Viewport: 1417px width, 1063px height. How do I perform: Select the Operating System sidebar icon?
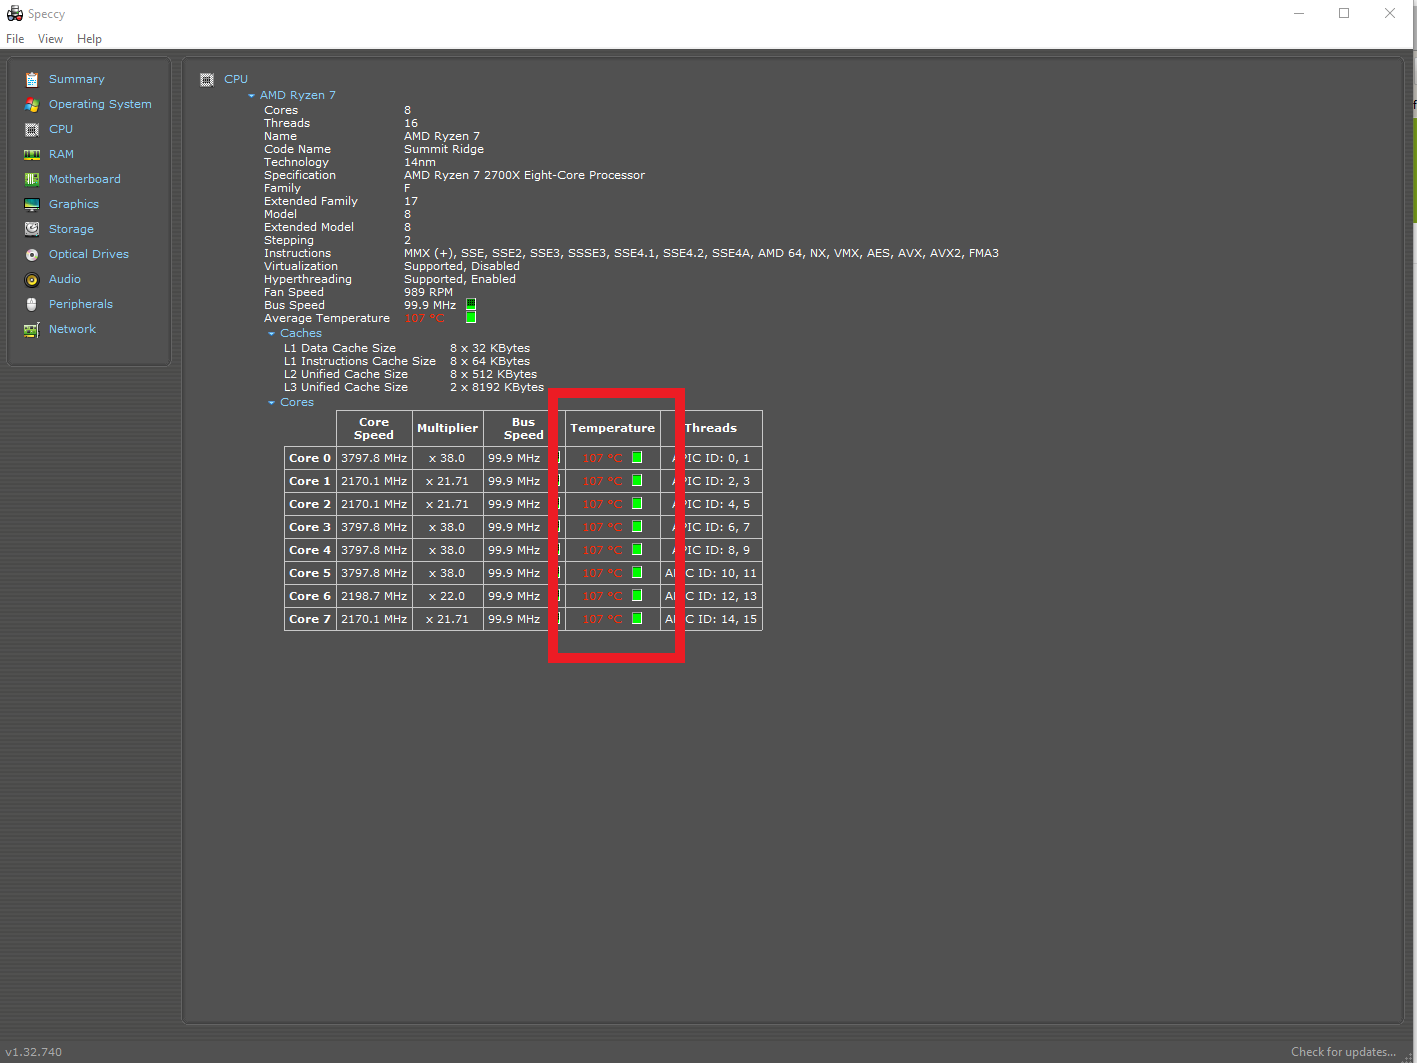point(33,104)
